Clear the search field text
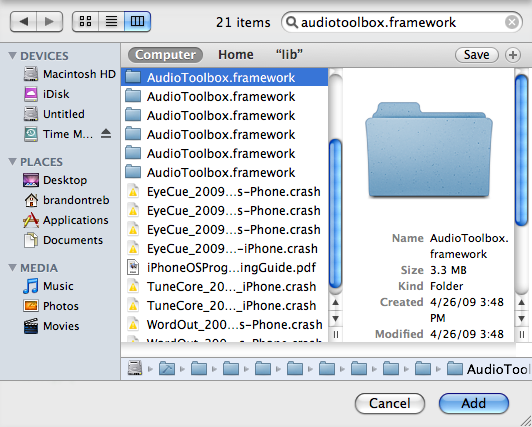532x427 pixels. [512, 22]
